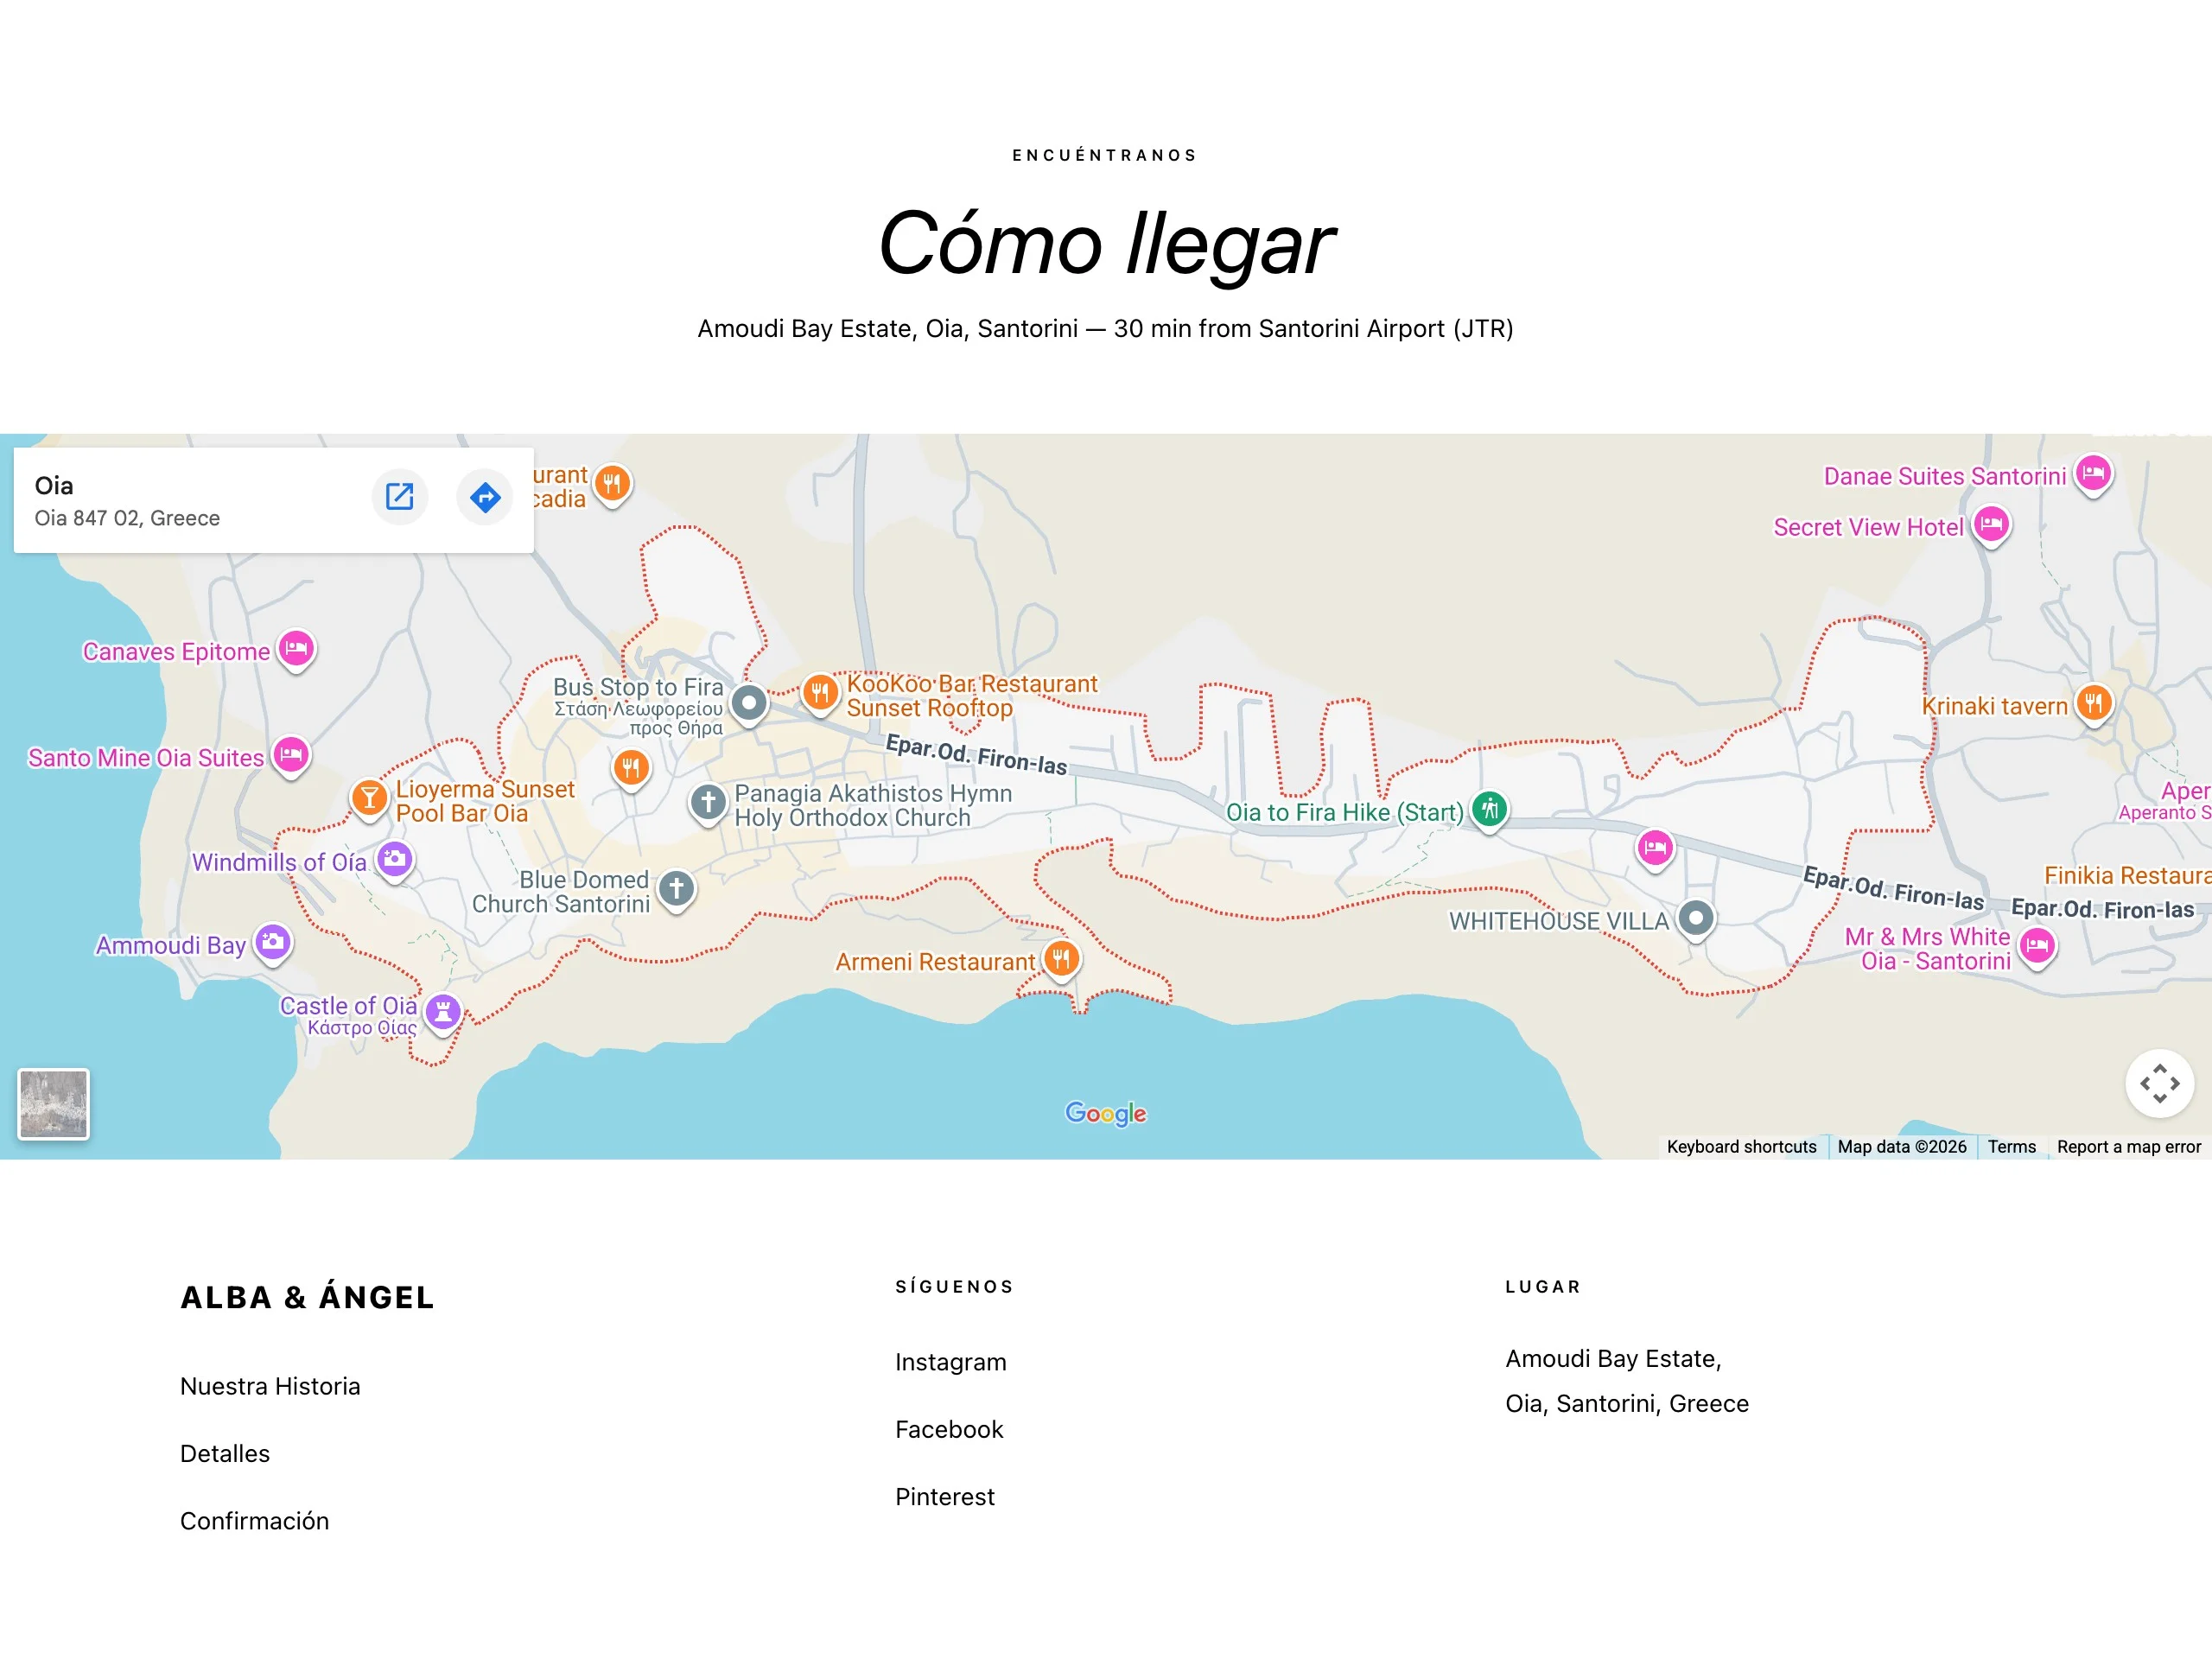
Task: Click the Google logo on the map
Action: tap(1105, 1113)
